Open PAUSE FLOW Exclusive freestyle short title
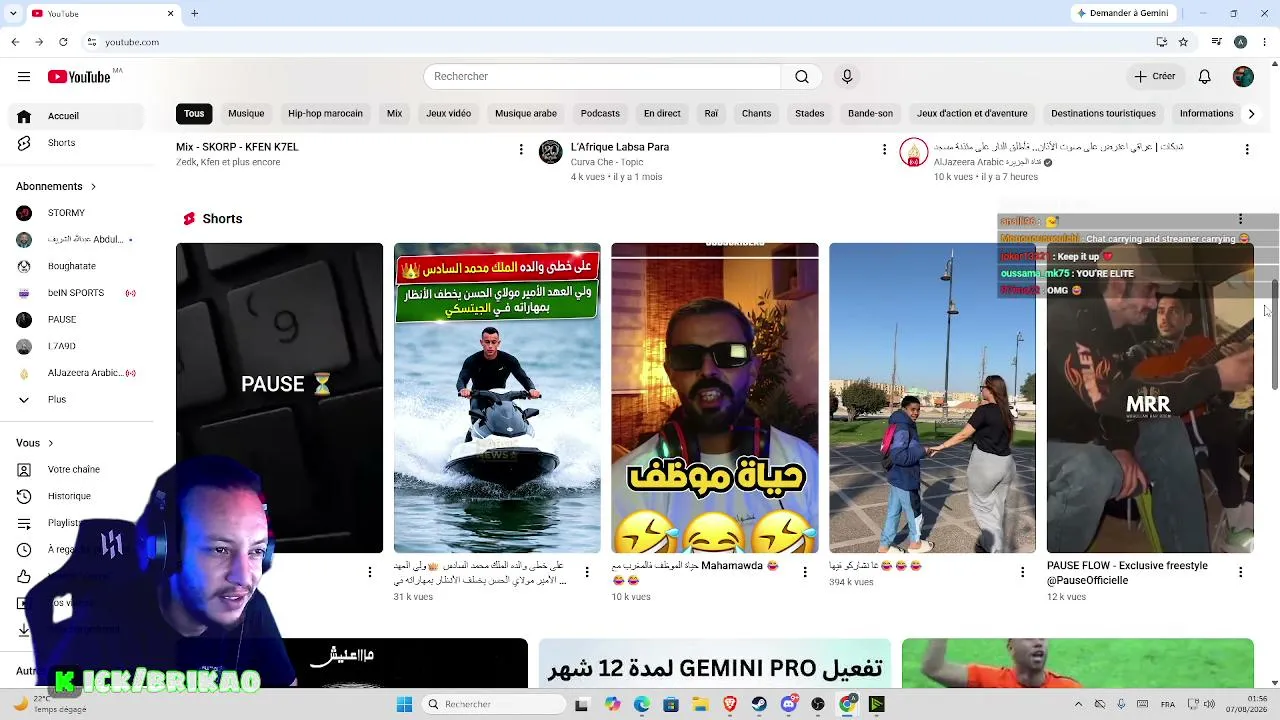This screenshot has height=720, width=1280. pyautogui.click(x=1127, y=573)
